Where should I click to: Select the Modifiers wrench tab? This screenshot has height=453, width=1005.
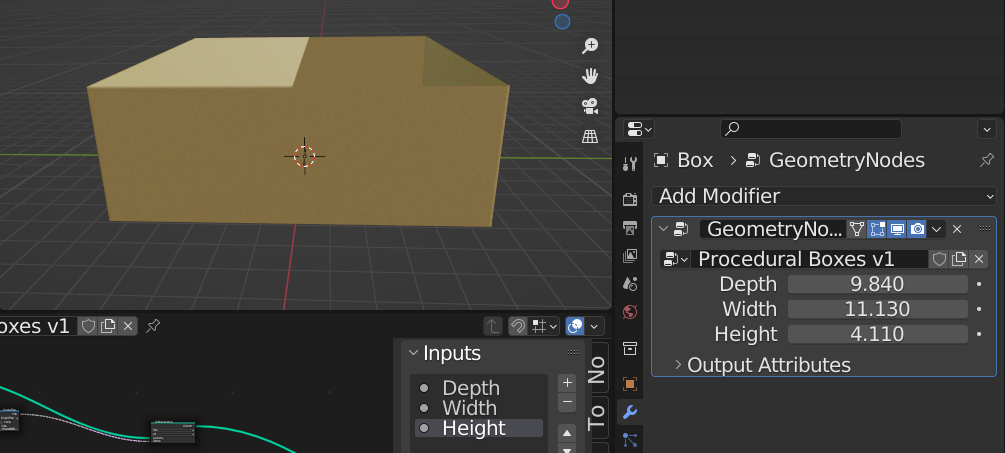click(x=630, y=412)
